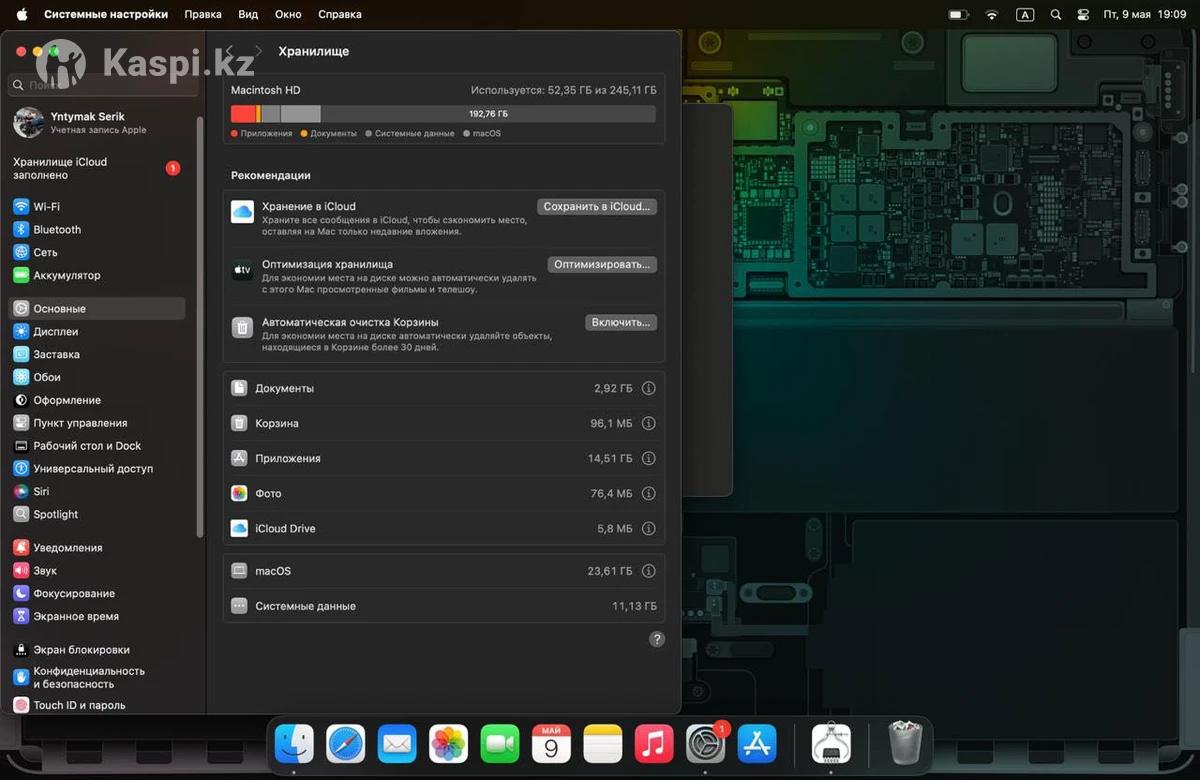1200x780 pixels.
Task: Open battery status in the menu bar
Action: [958, 15]
